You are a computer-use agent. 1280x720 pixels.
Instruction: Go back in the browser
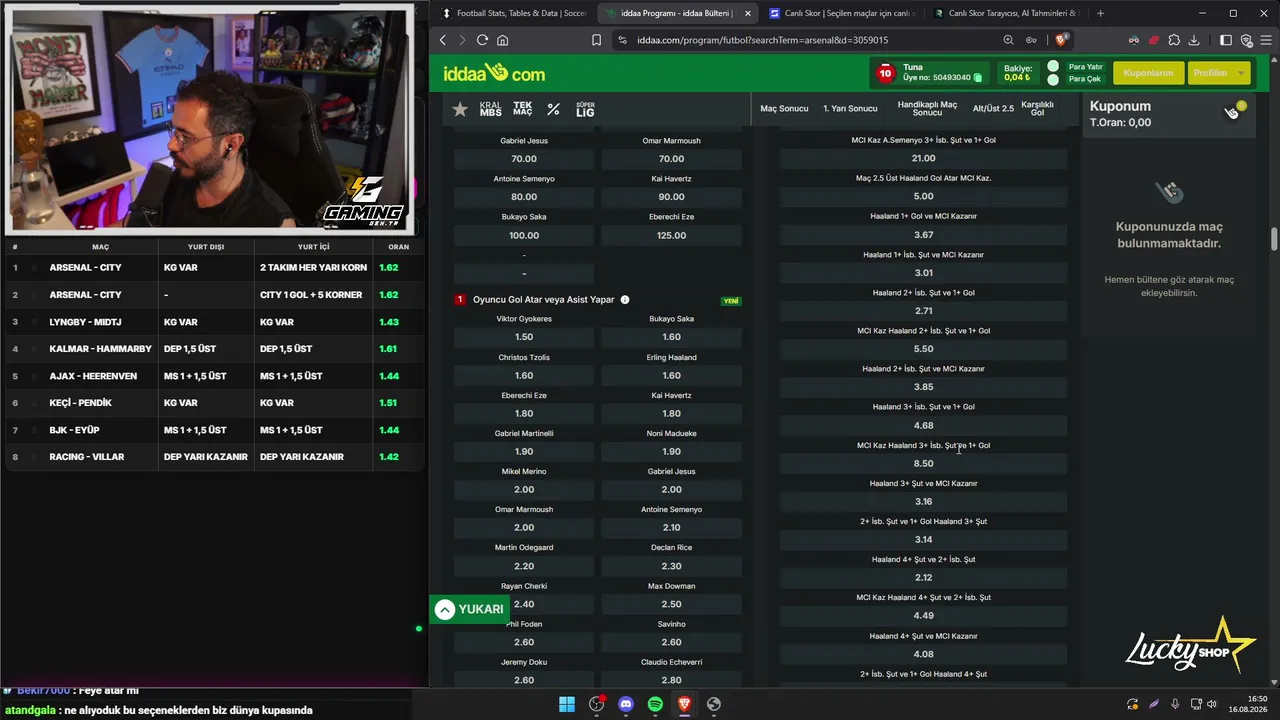click(x=443, y=40)
